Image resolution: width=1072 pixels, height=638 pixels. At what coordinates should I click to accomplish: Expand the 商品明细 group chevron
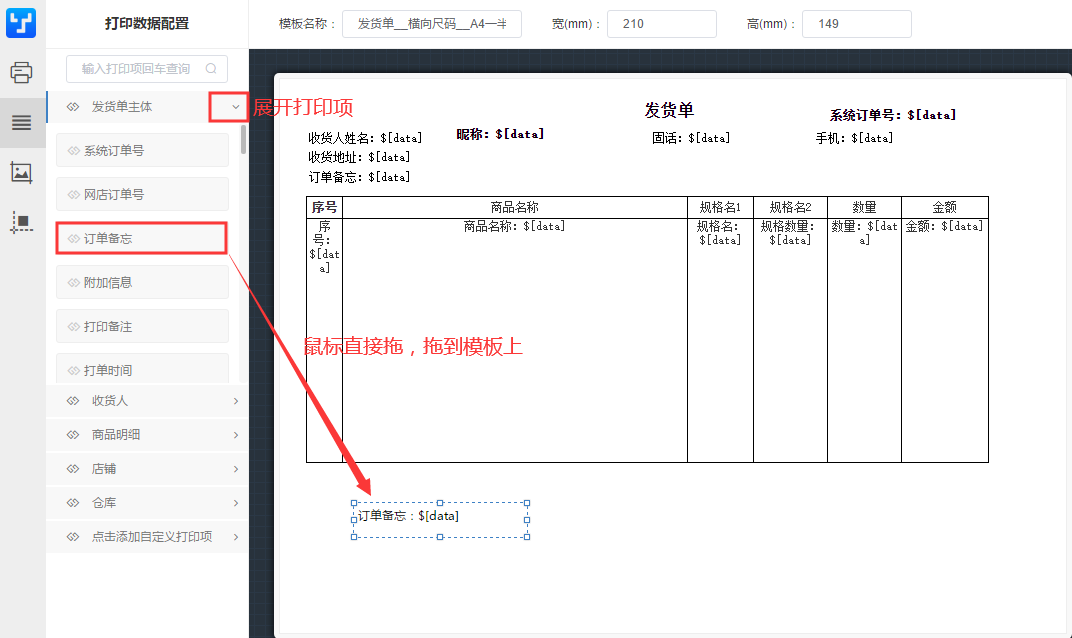(x=236, y=435)
